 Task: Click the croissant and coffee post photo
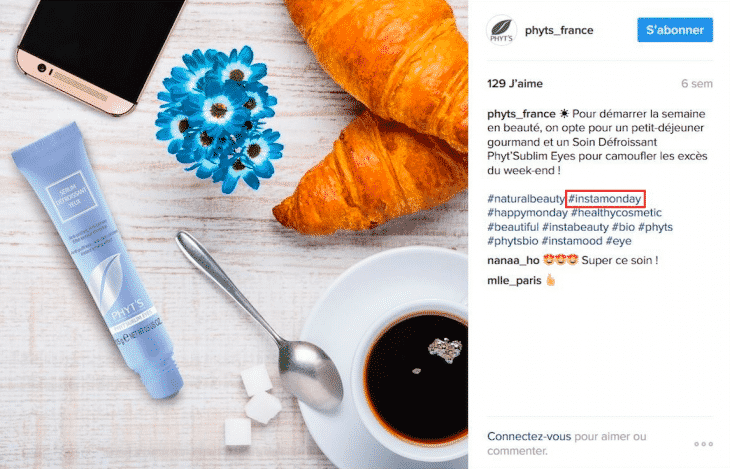[234, 234]
